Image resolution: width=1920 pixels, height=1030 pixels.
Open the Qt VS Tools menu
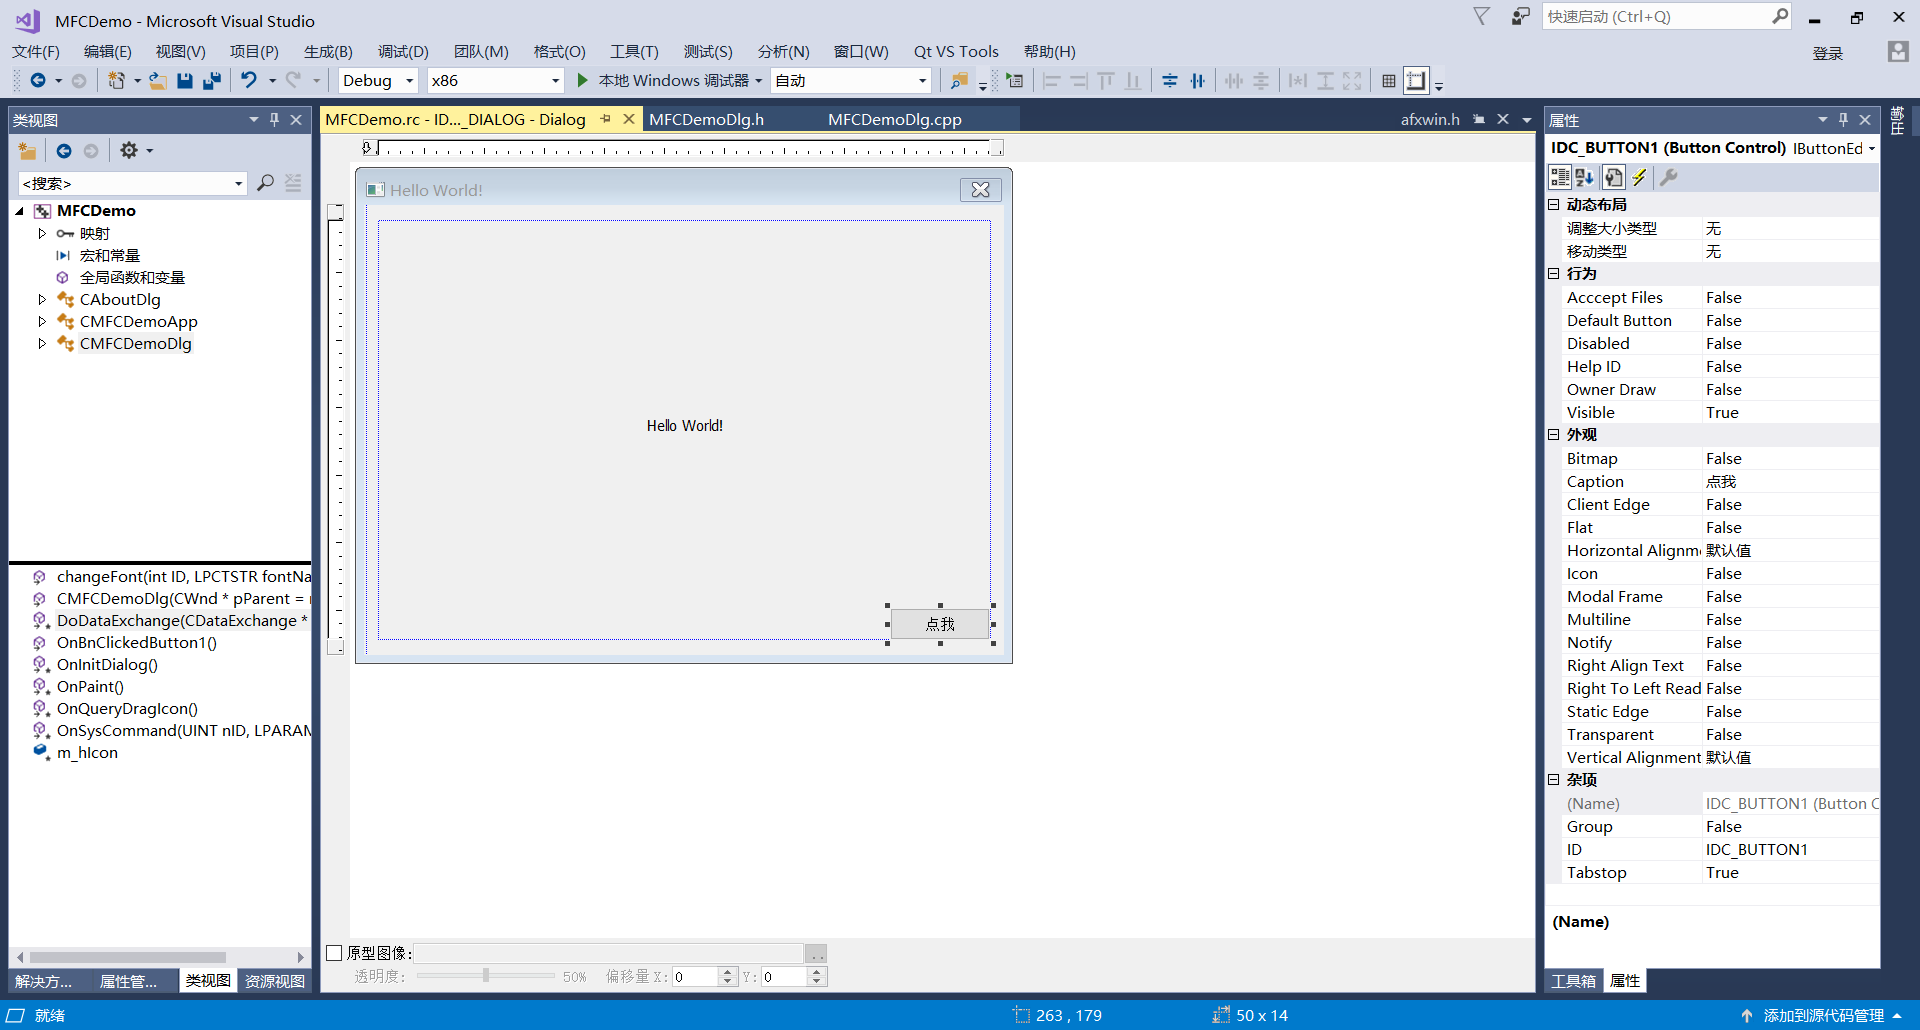click(x=956, y=52)
